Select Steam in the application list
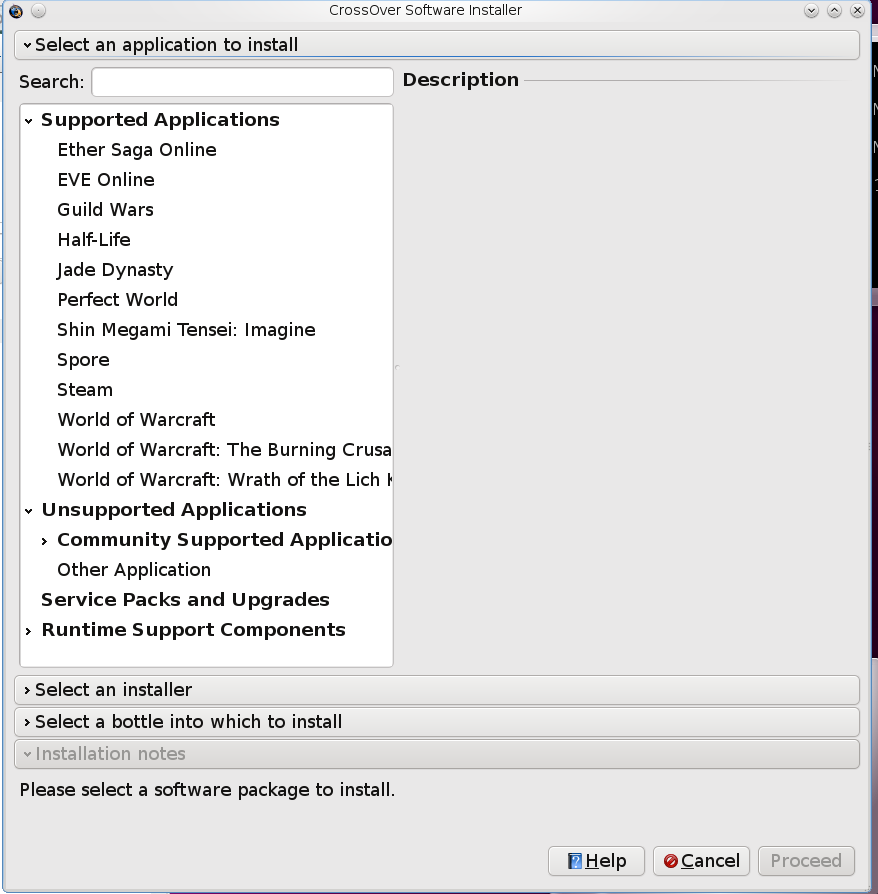 point(85,390)
